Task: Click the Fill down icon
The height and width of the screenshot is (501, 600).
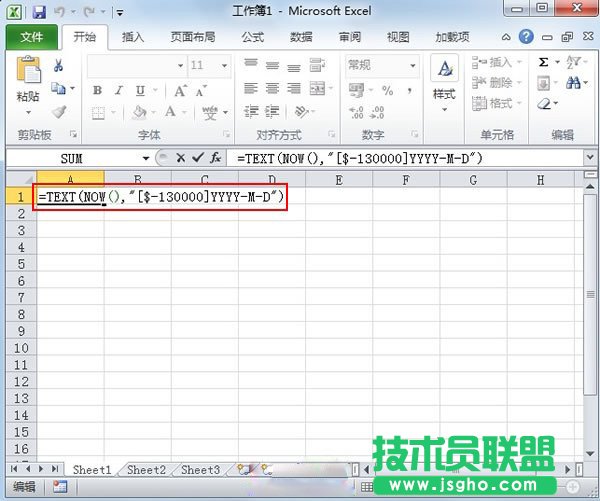Action: point(543,83)
